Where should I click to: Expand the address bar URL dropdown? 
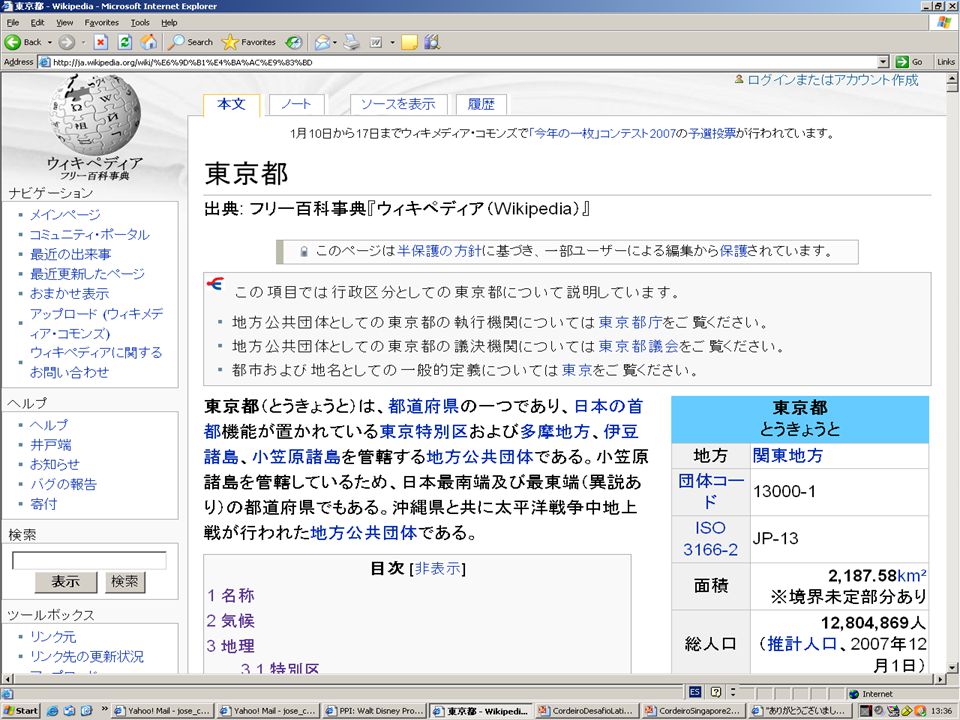[883, 62]
